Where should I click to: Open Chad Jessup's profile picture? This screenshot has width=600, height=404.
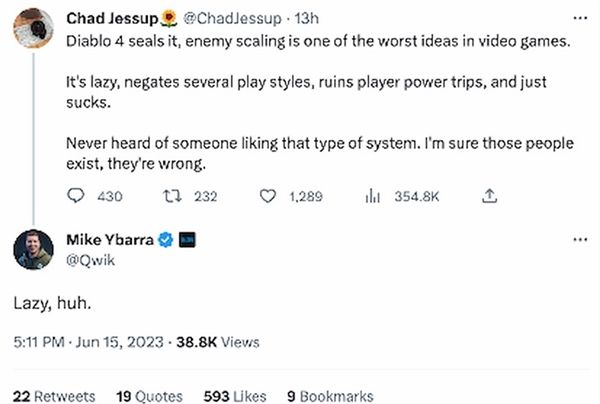click(33, 28)
